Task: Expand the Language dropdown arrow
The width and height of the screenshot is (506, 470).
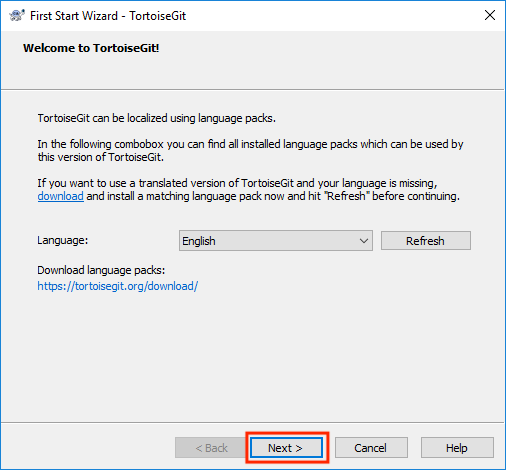Action: coord(364,240)
